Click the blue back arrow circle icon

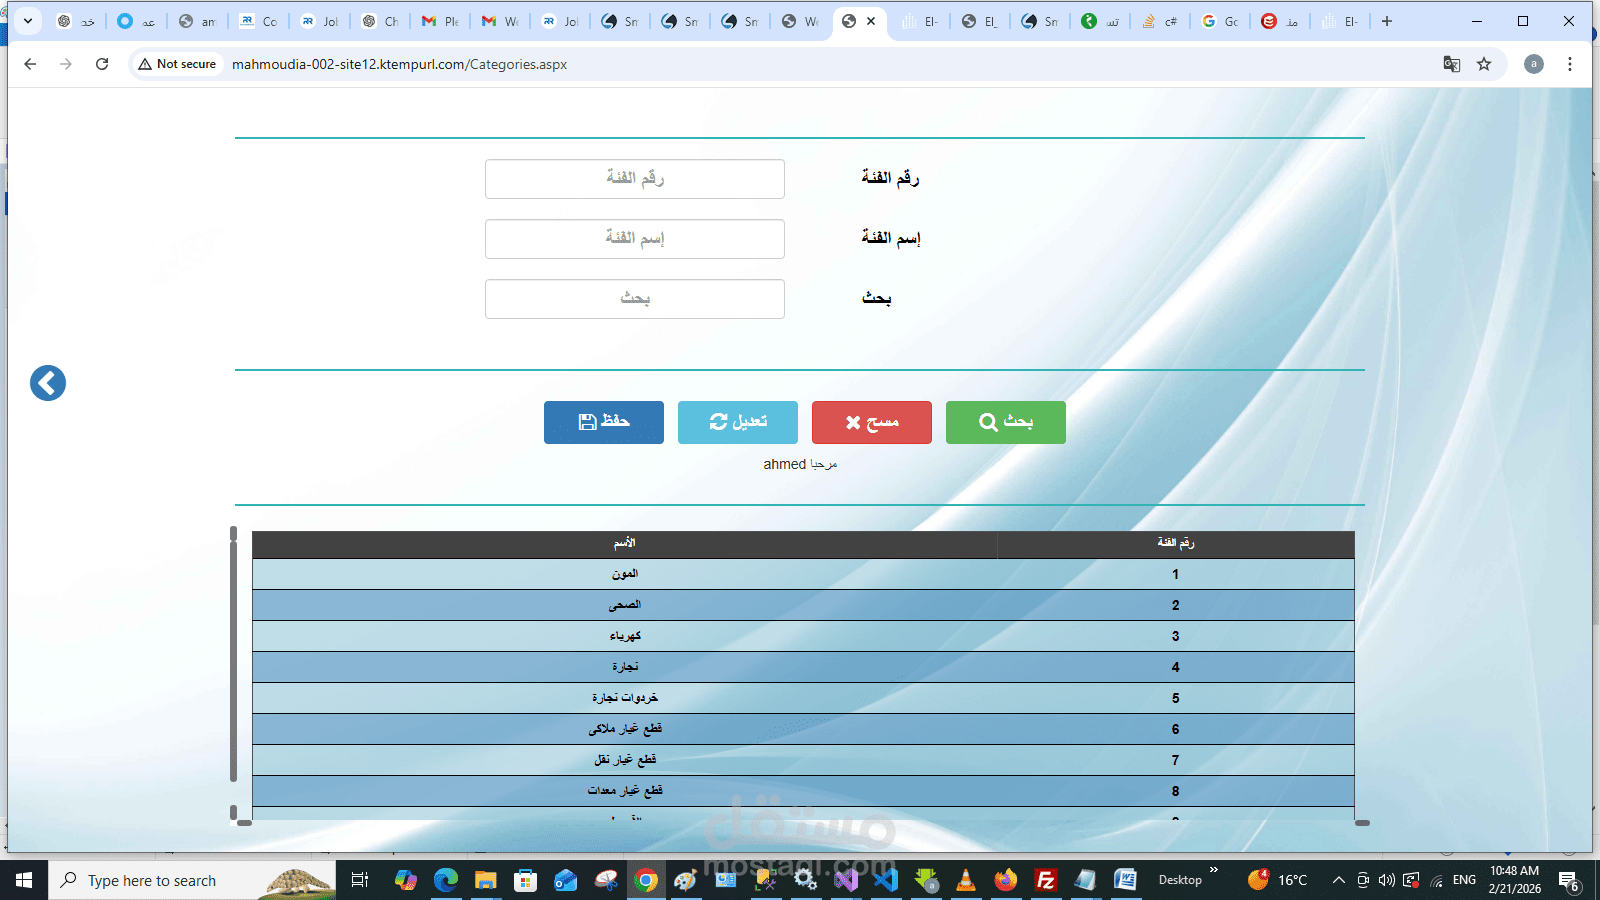click(48, 383)
